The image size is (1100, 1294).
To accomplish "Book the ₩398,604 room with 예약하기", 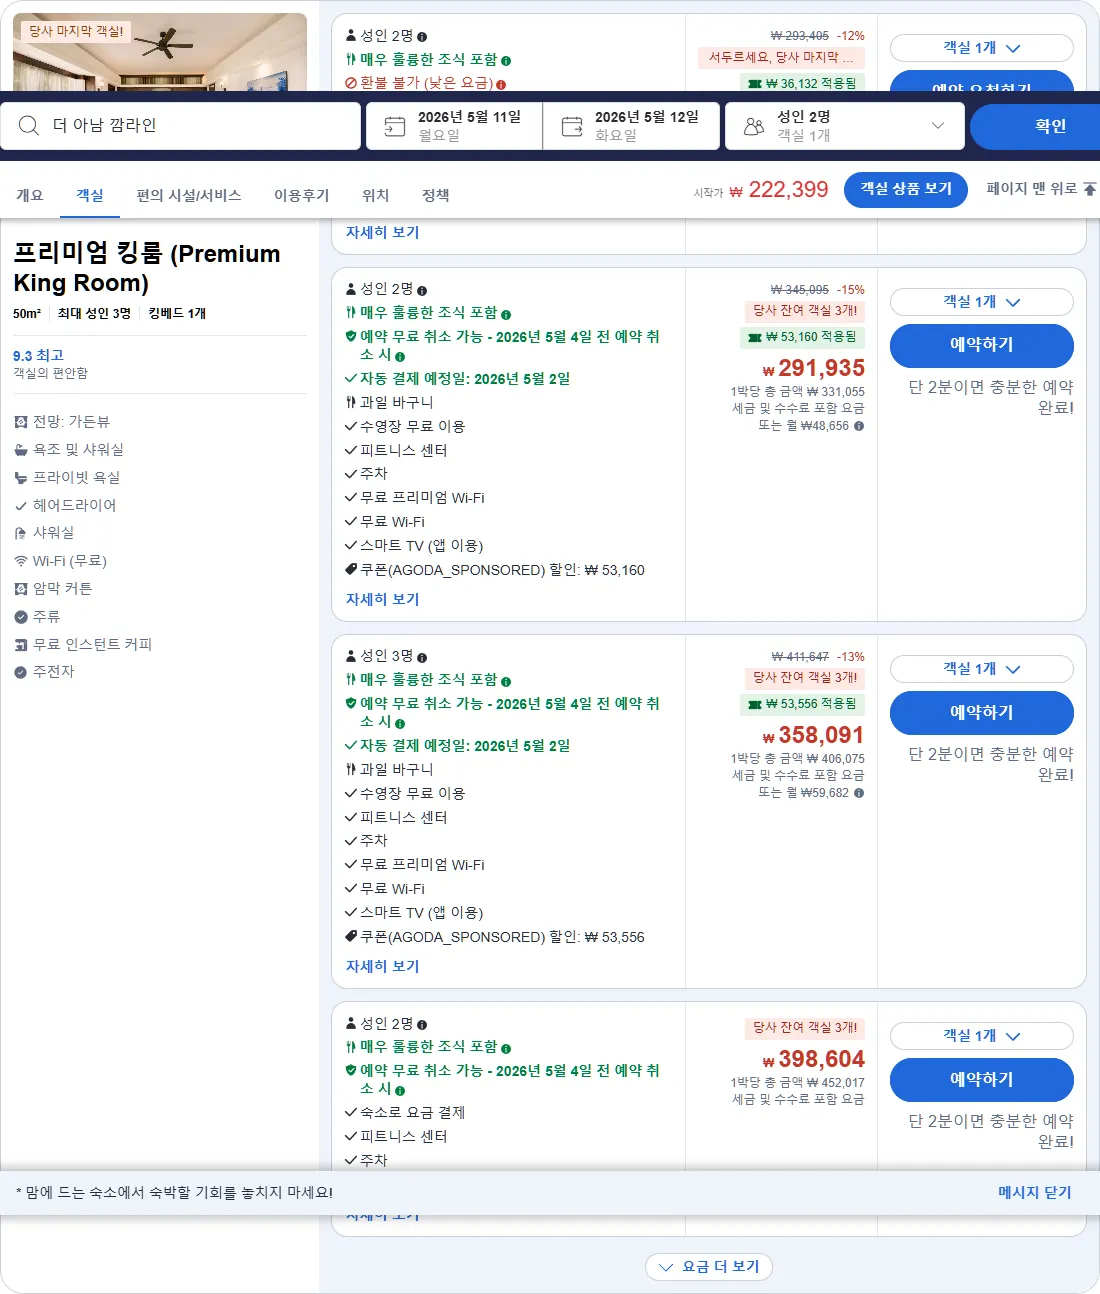I will pyautogui.click(x=982, y=1080).
